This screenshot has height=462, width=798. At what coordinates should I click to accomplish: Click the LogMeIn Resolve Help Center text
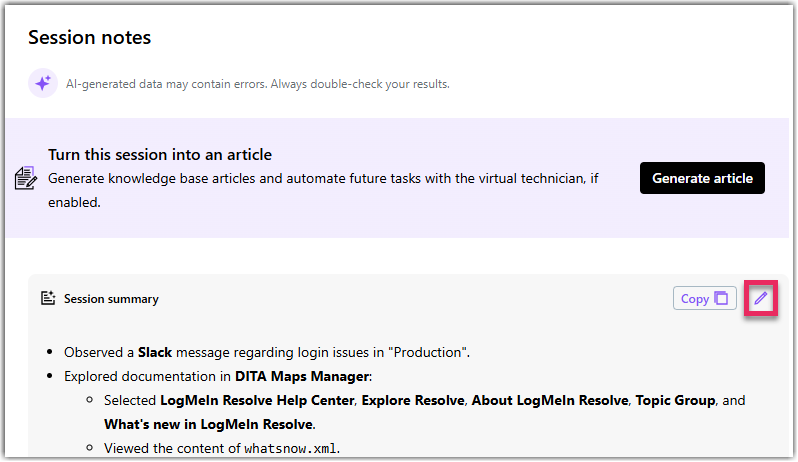(257, 400)
